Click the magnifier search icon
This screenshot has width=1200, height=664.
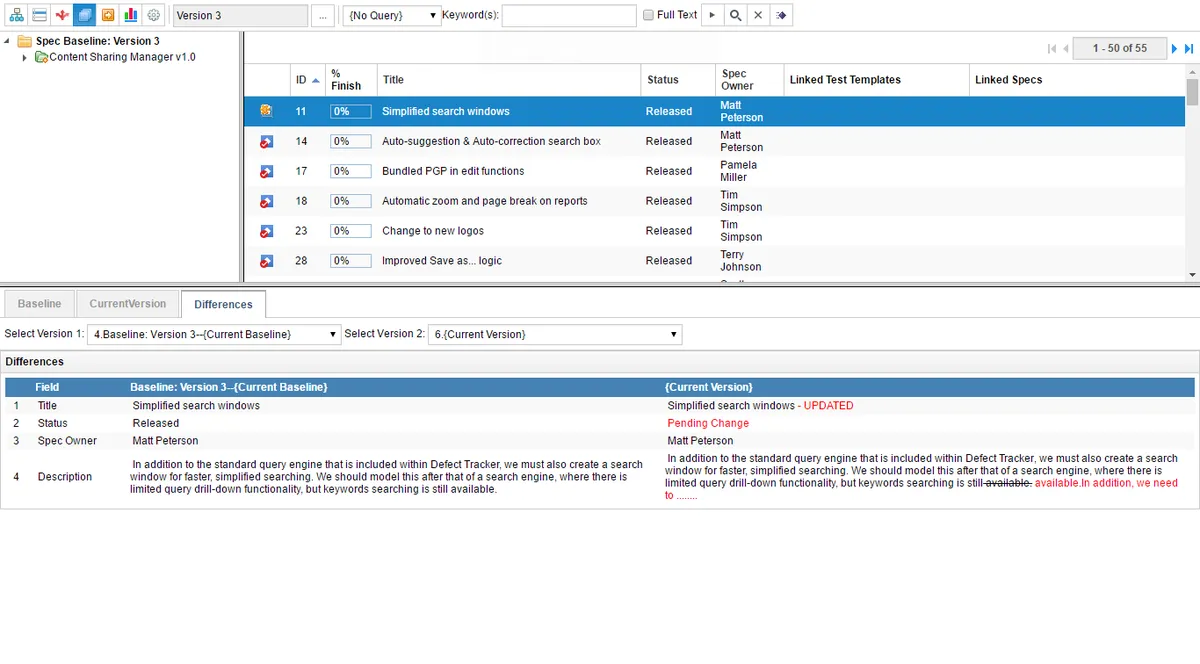[735, 15]
